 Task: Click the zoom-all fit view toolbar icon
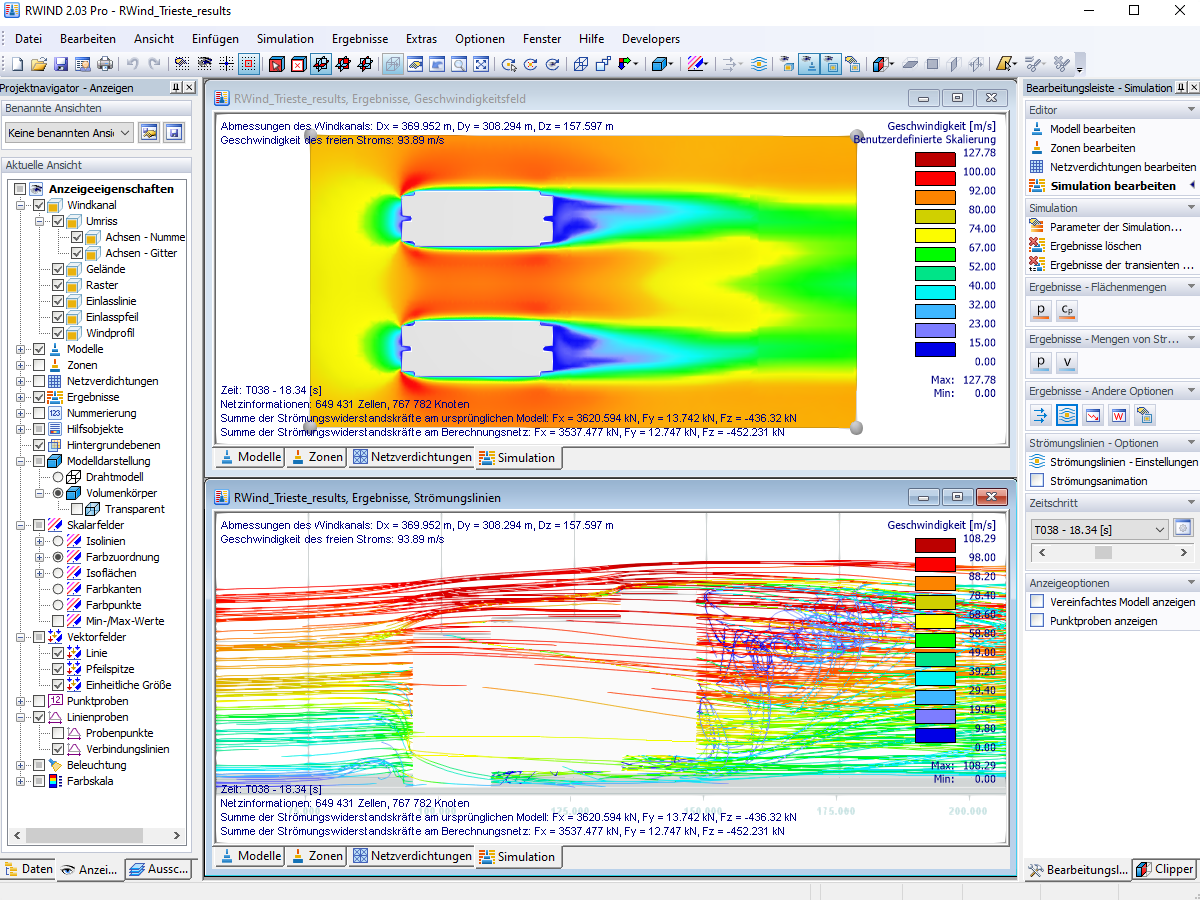tap(481, 64)
